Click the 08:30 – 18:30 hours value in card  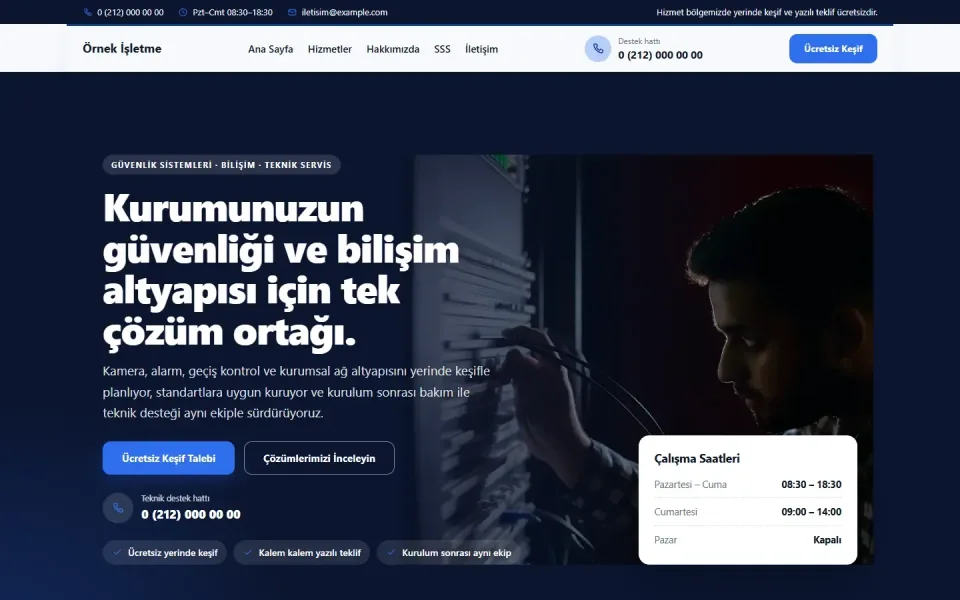(811, 484)
